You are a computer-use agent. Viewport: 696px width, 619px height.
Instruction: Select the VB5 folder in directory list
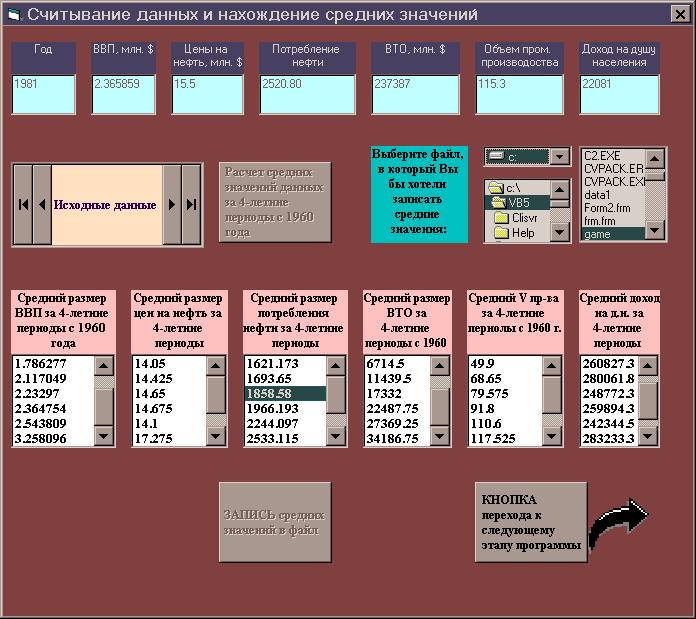pos(518,202)
